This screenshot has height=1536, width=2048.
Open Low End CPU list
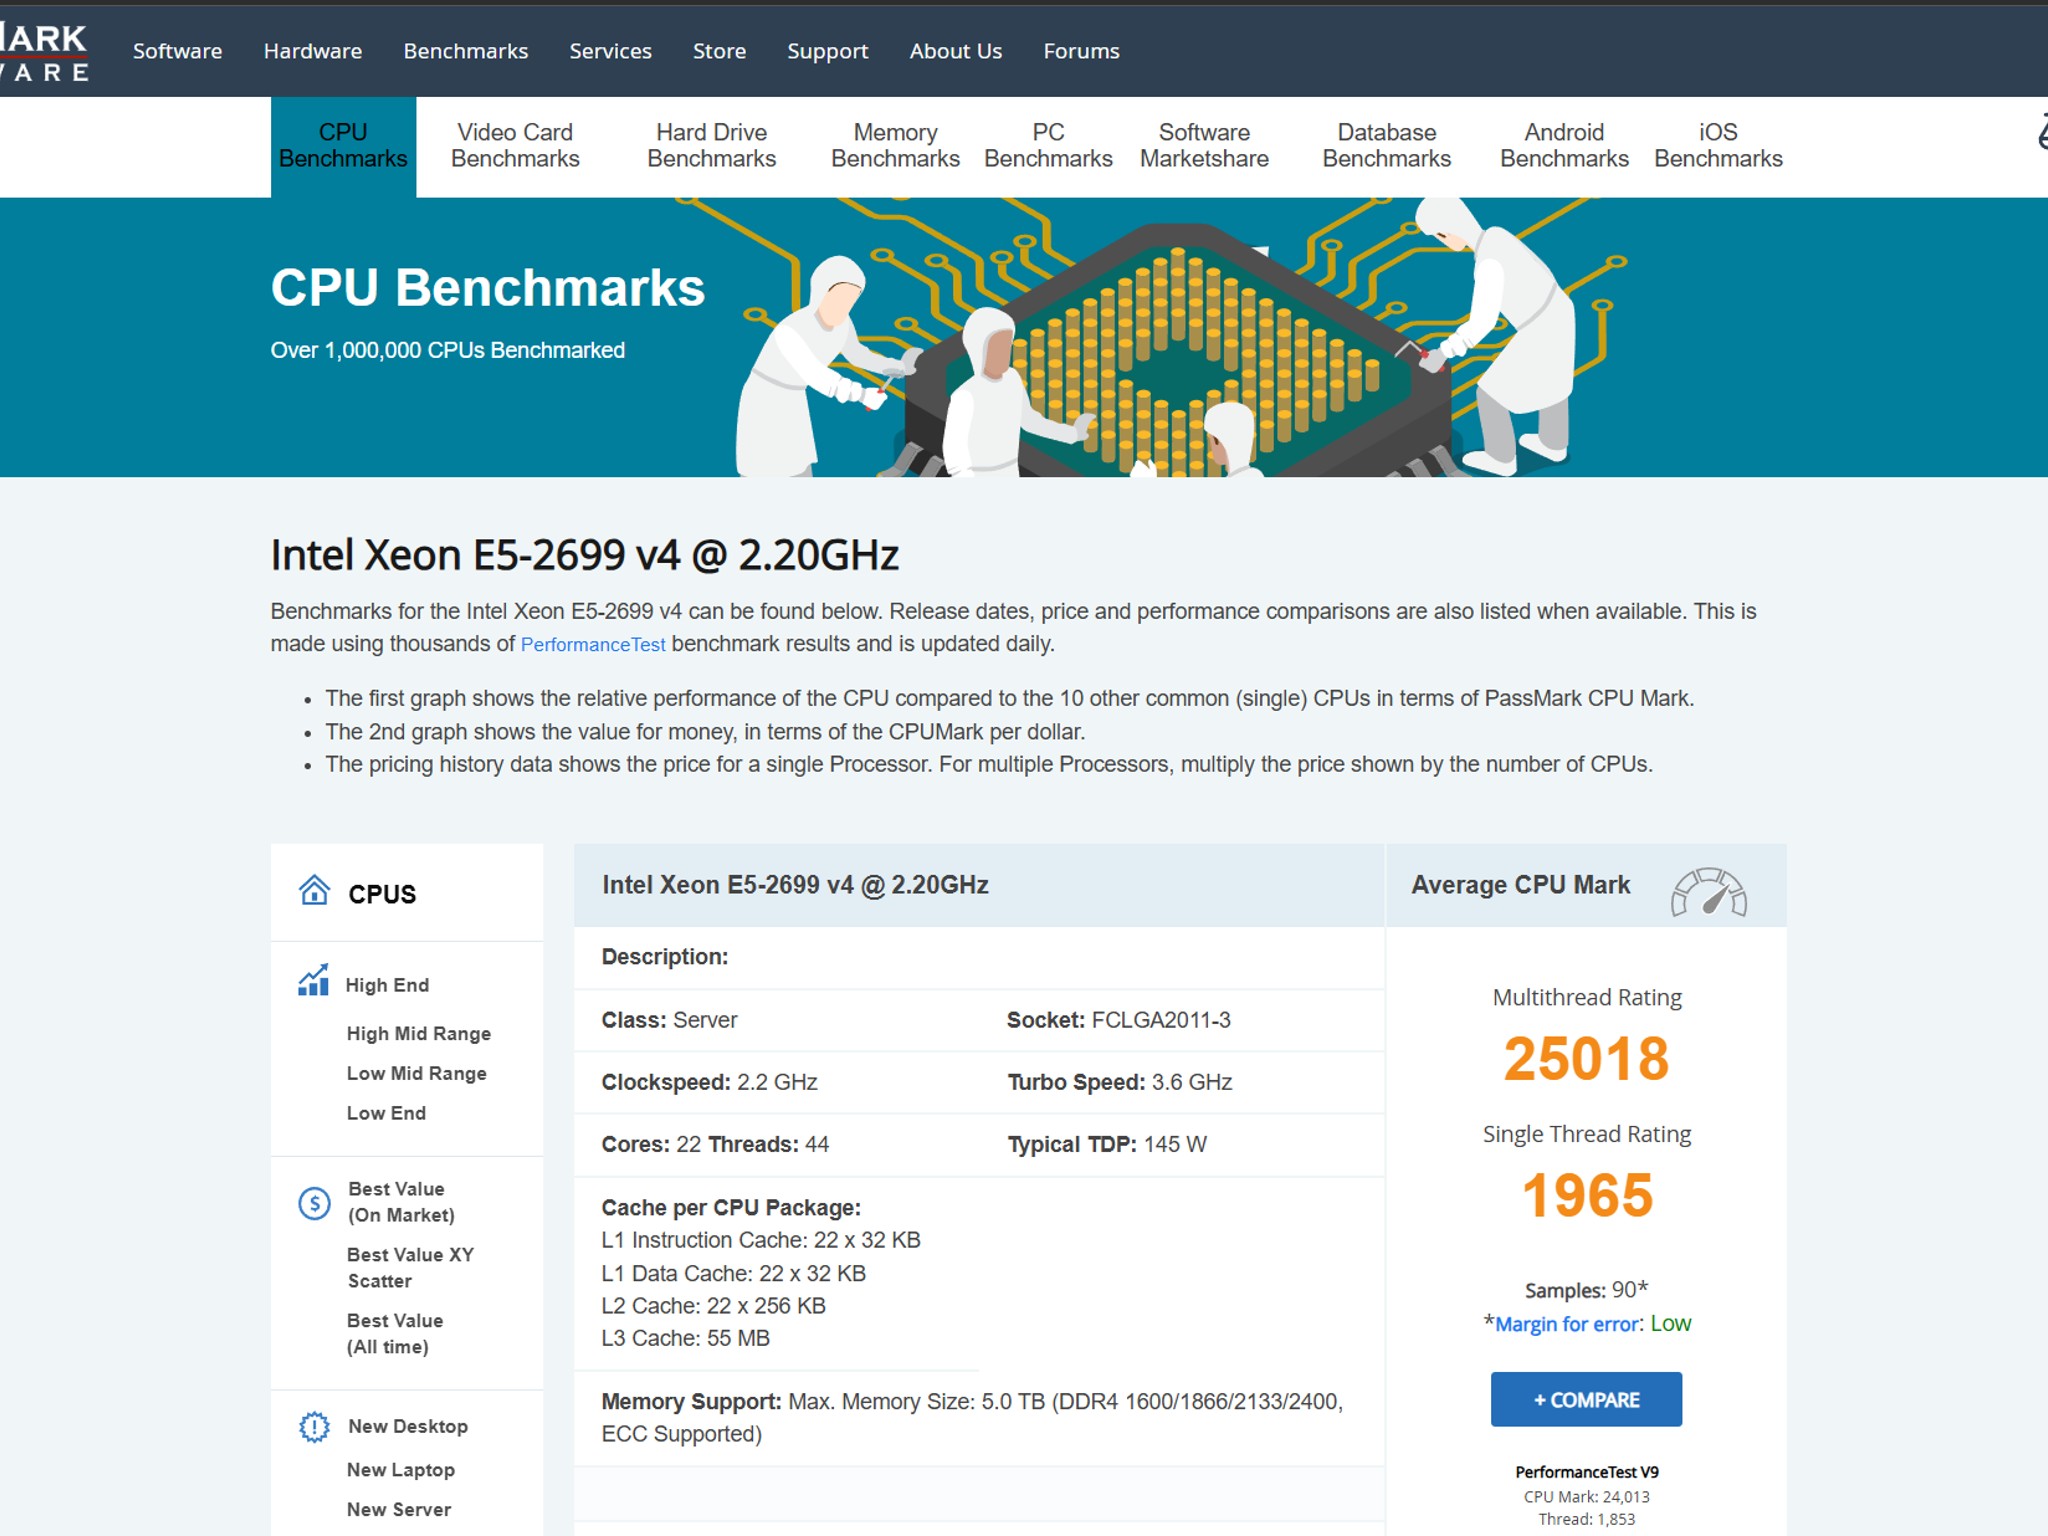pyautogui.click(x=386, y=1113)
